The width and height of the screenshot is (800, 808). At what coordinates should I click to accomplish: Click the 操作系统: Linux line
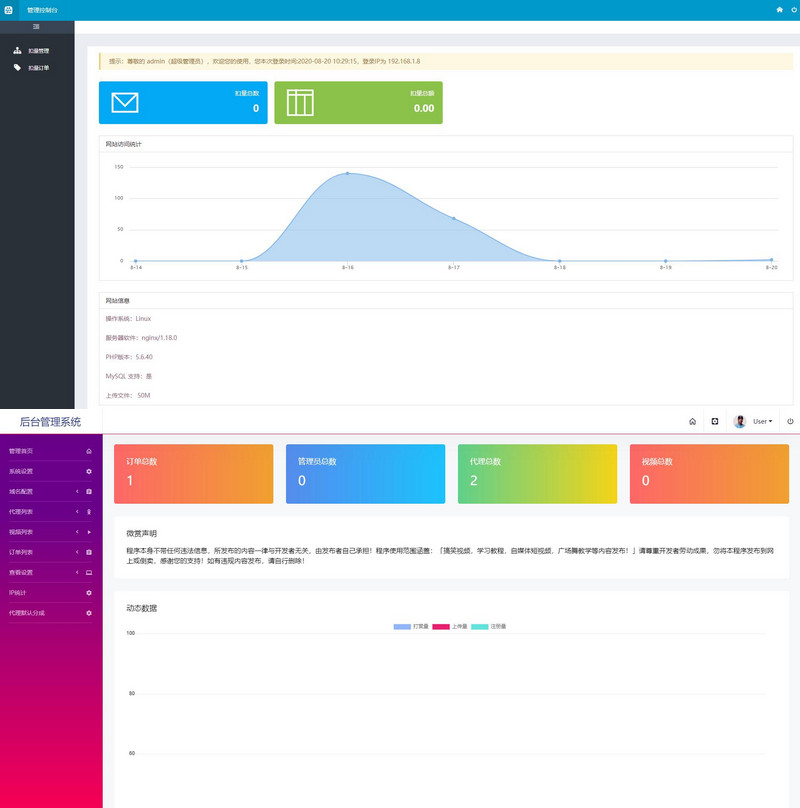coord(128,318)
